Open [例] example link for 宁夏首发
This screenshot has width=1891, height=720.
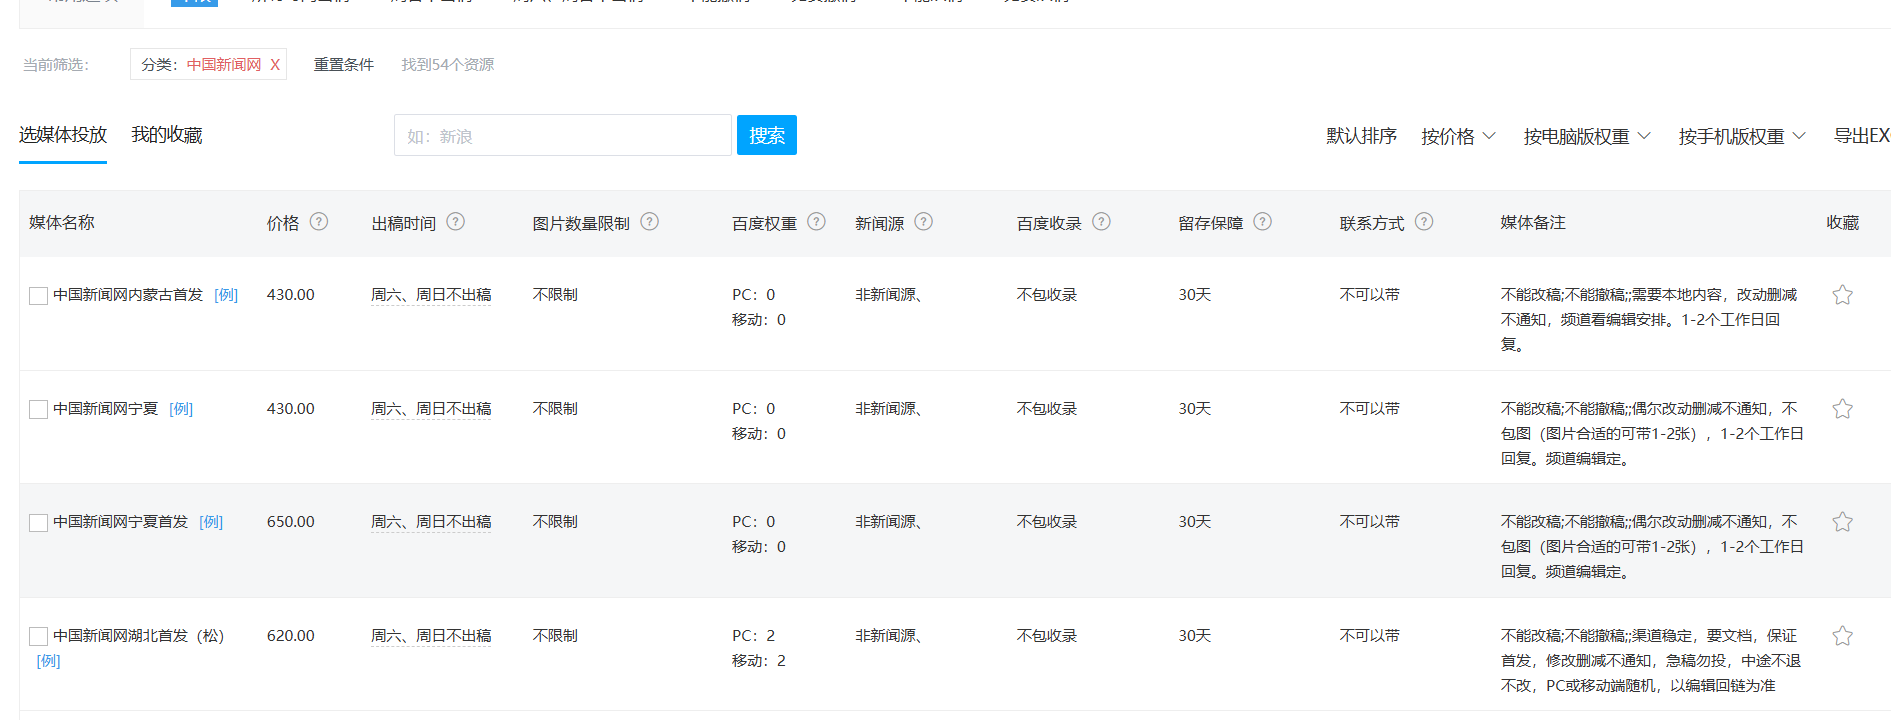211,522
